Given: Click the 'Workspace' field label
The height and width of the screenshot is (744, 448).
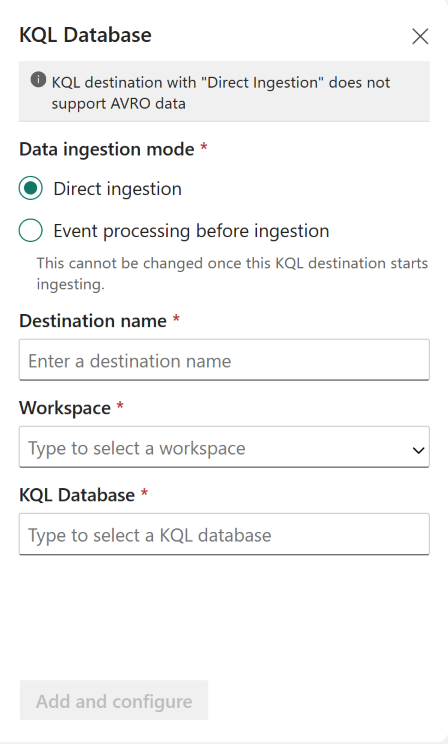Looking at the screenshot, I should [65, 409].
